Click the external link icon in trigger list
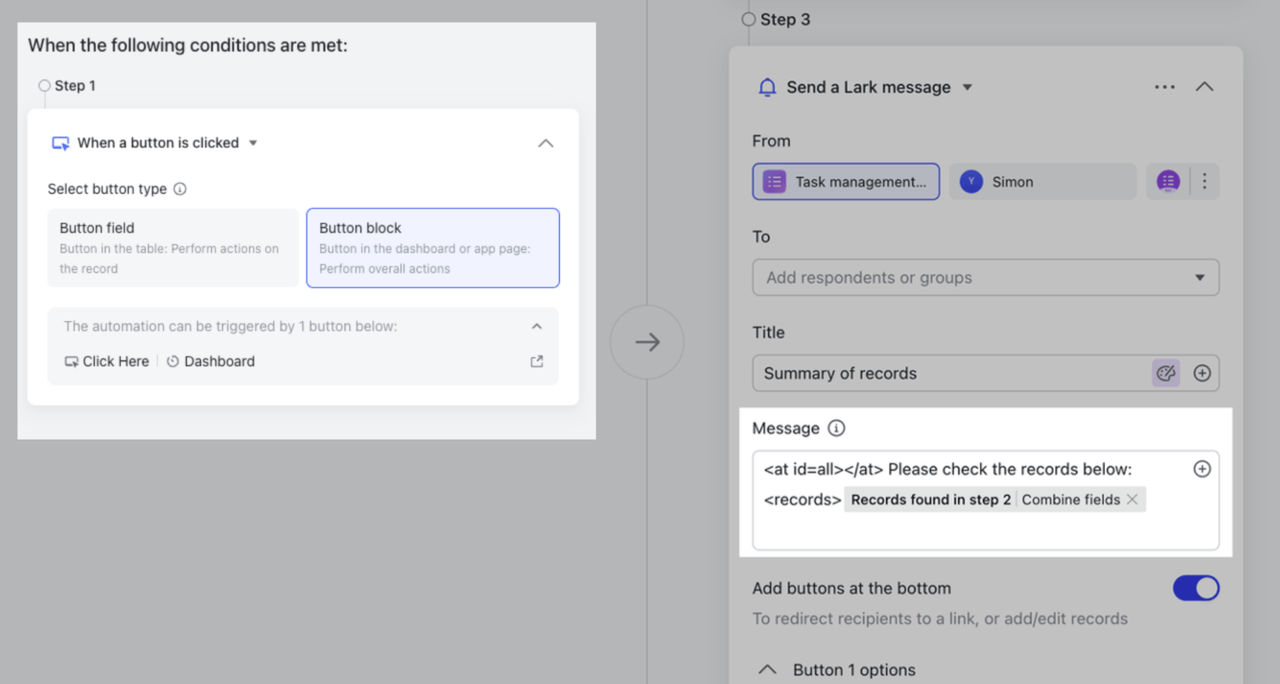The image size is (1280, 684). 537,361
